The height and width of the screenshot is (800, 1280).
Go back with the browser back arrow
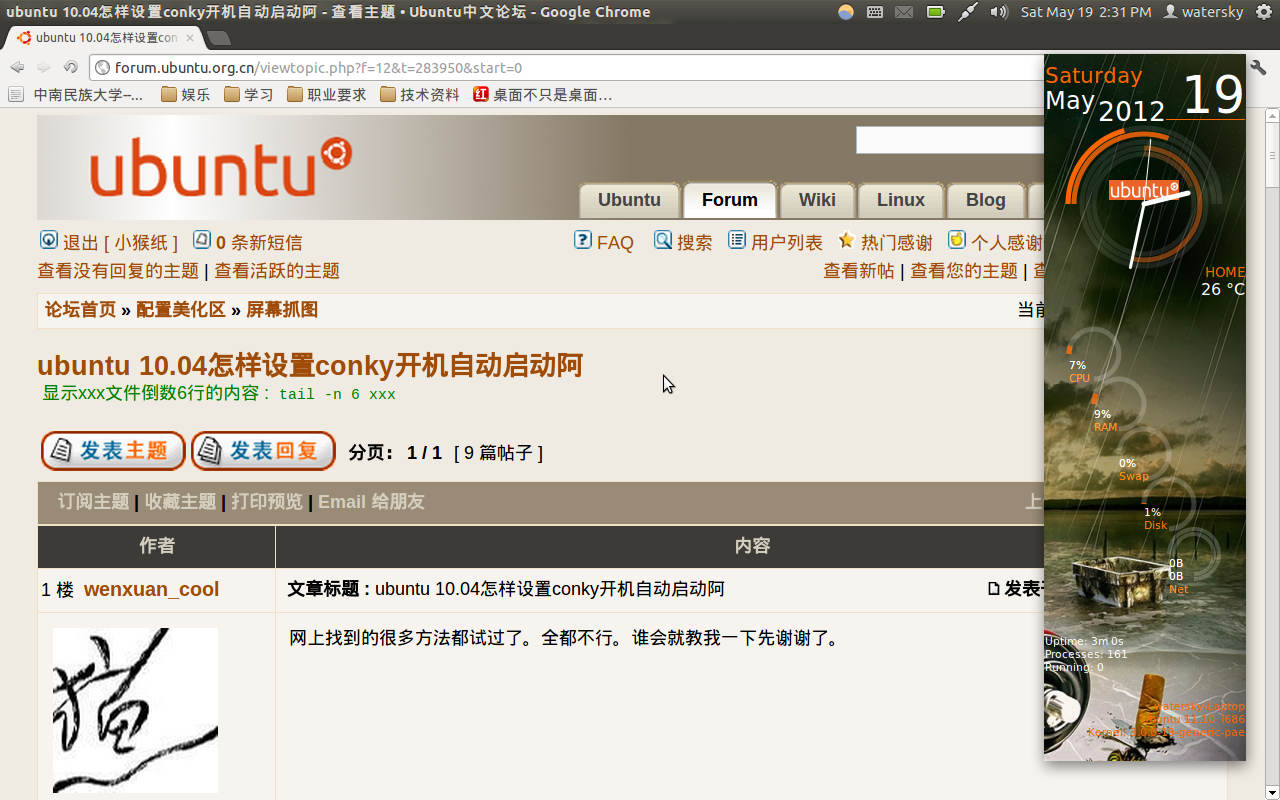coord(17,67)
